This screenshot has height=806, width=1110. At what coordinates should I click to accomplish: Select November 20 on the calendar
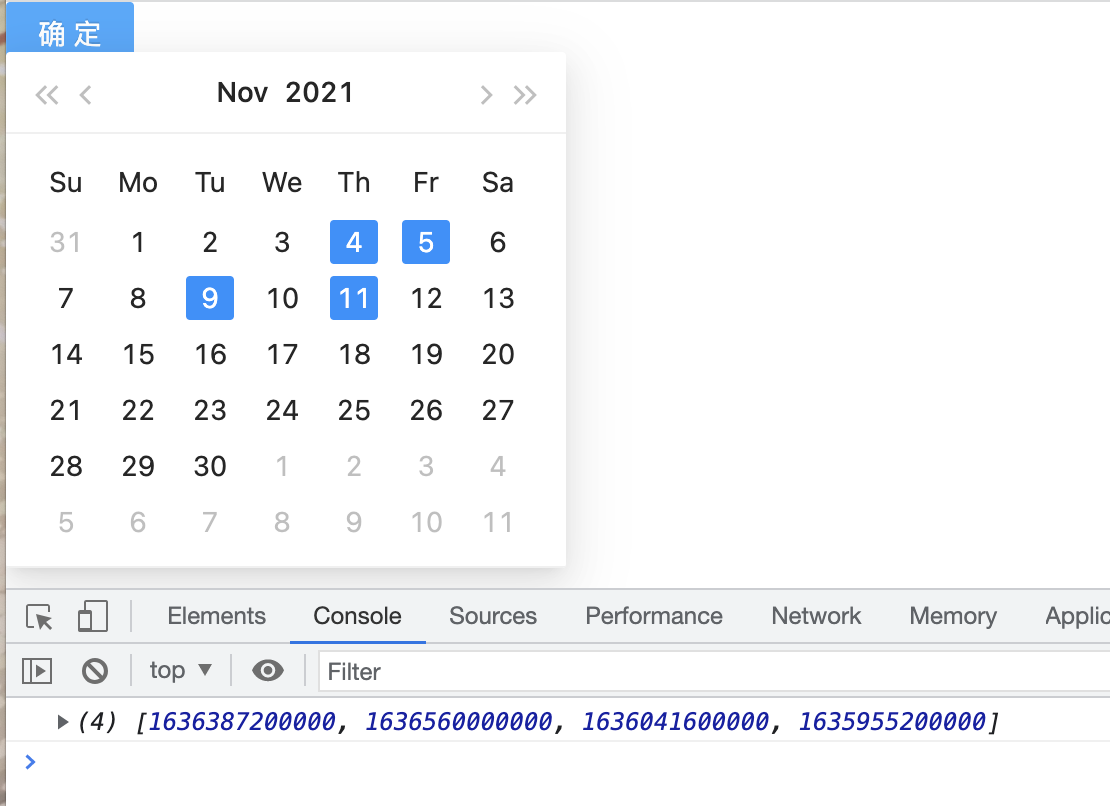498,354
